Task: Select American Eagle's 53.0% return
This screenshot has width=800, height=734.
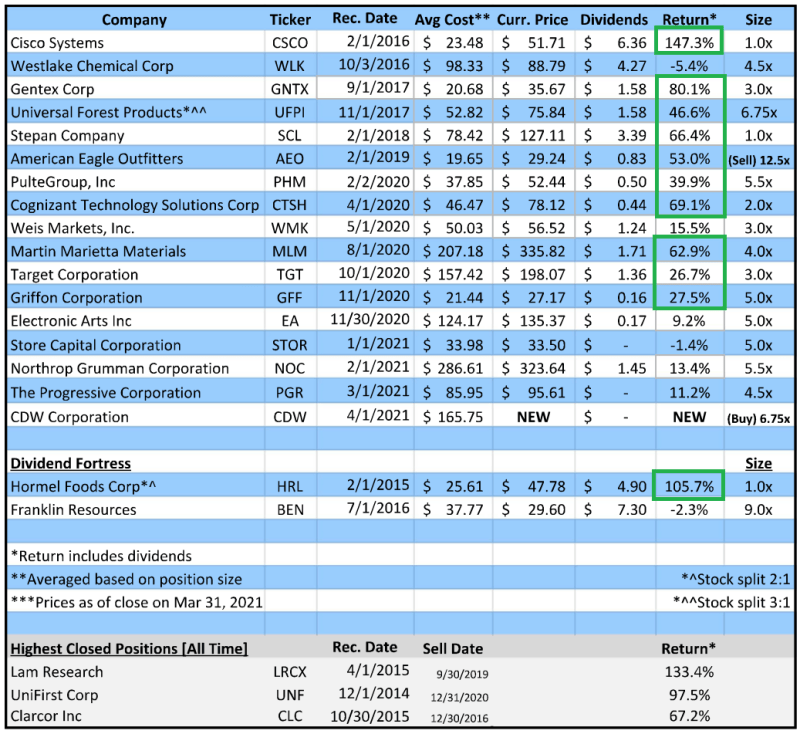Action: [x=689, y=159]
